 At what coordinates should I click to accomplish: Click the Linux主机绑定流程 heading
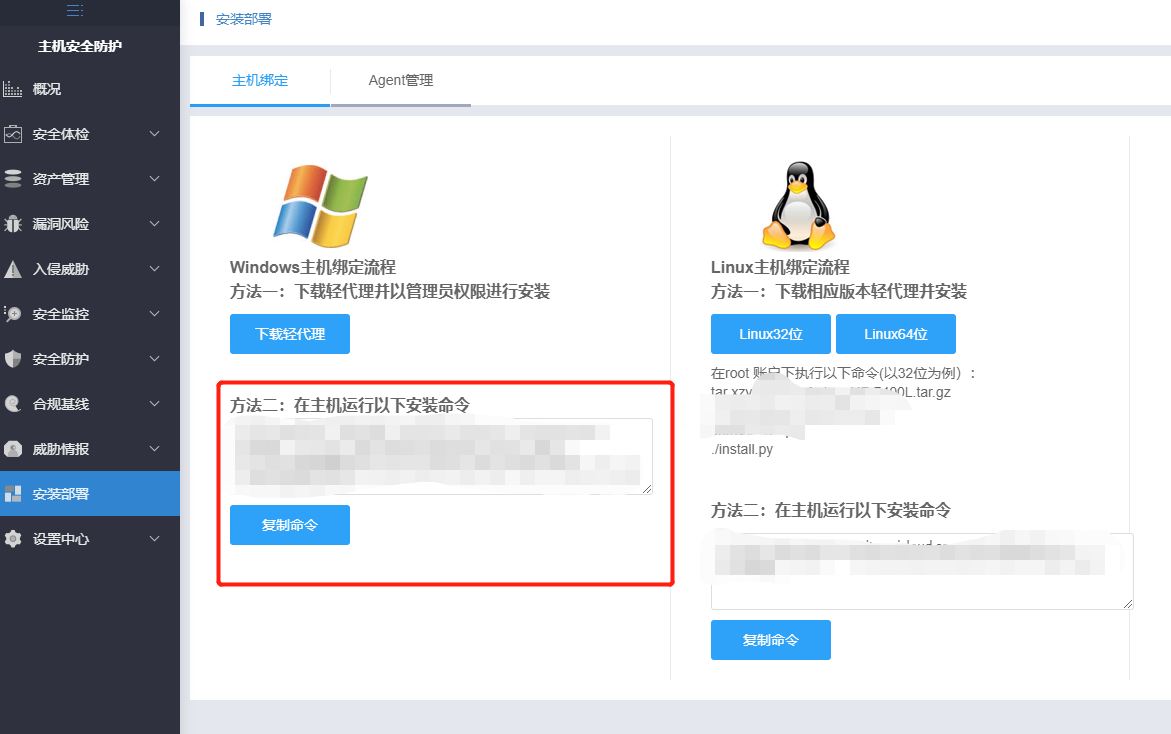tap(780, 267)
